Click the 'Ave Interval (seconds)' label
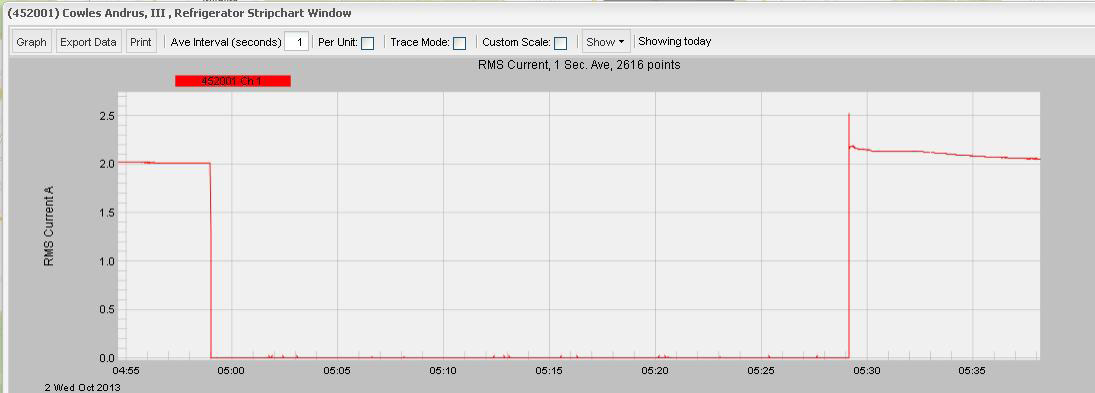Screen dimensions: 1095x393 tap(226, 42)
